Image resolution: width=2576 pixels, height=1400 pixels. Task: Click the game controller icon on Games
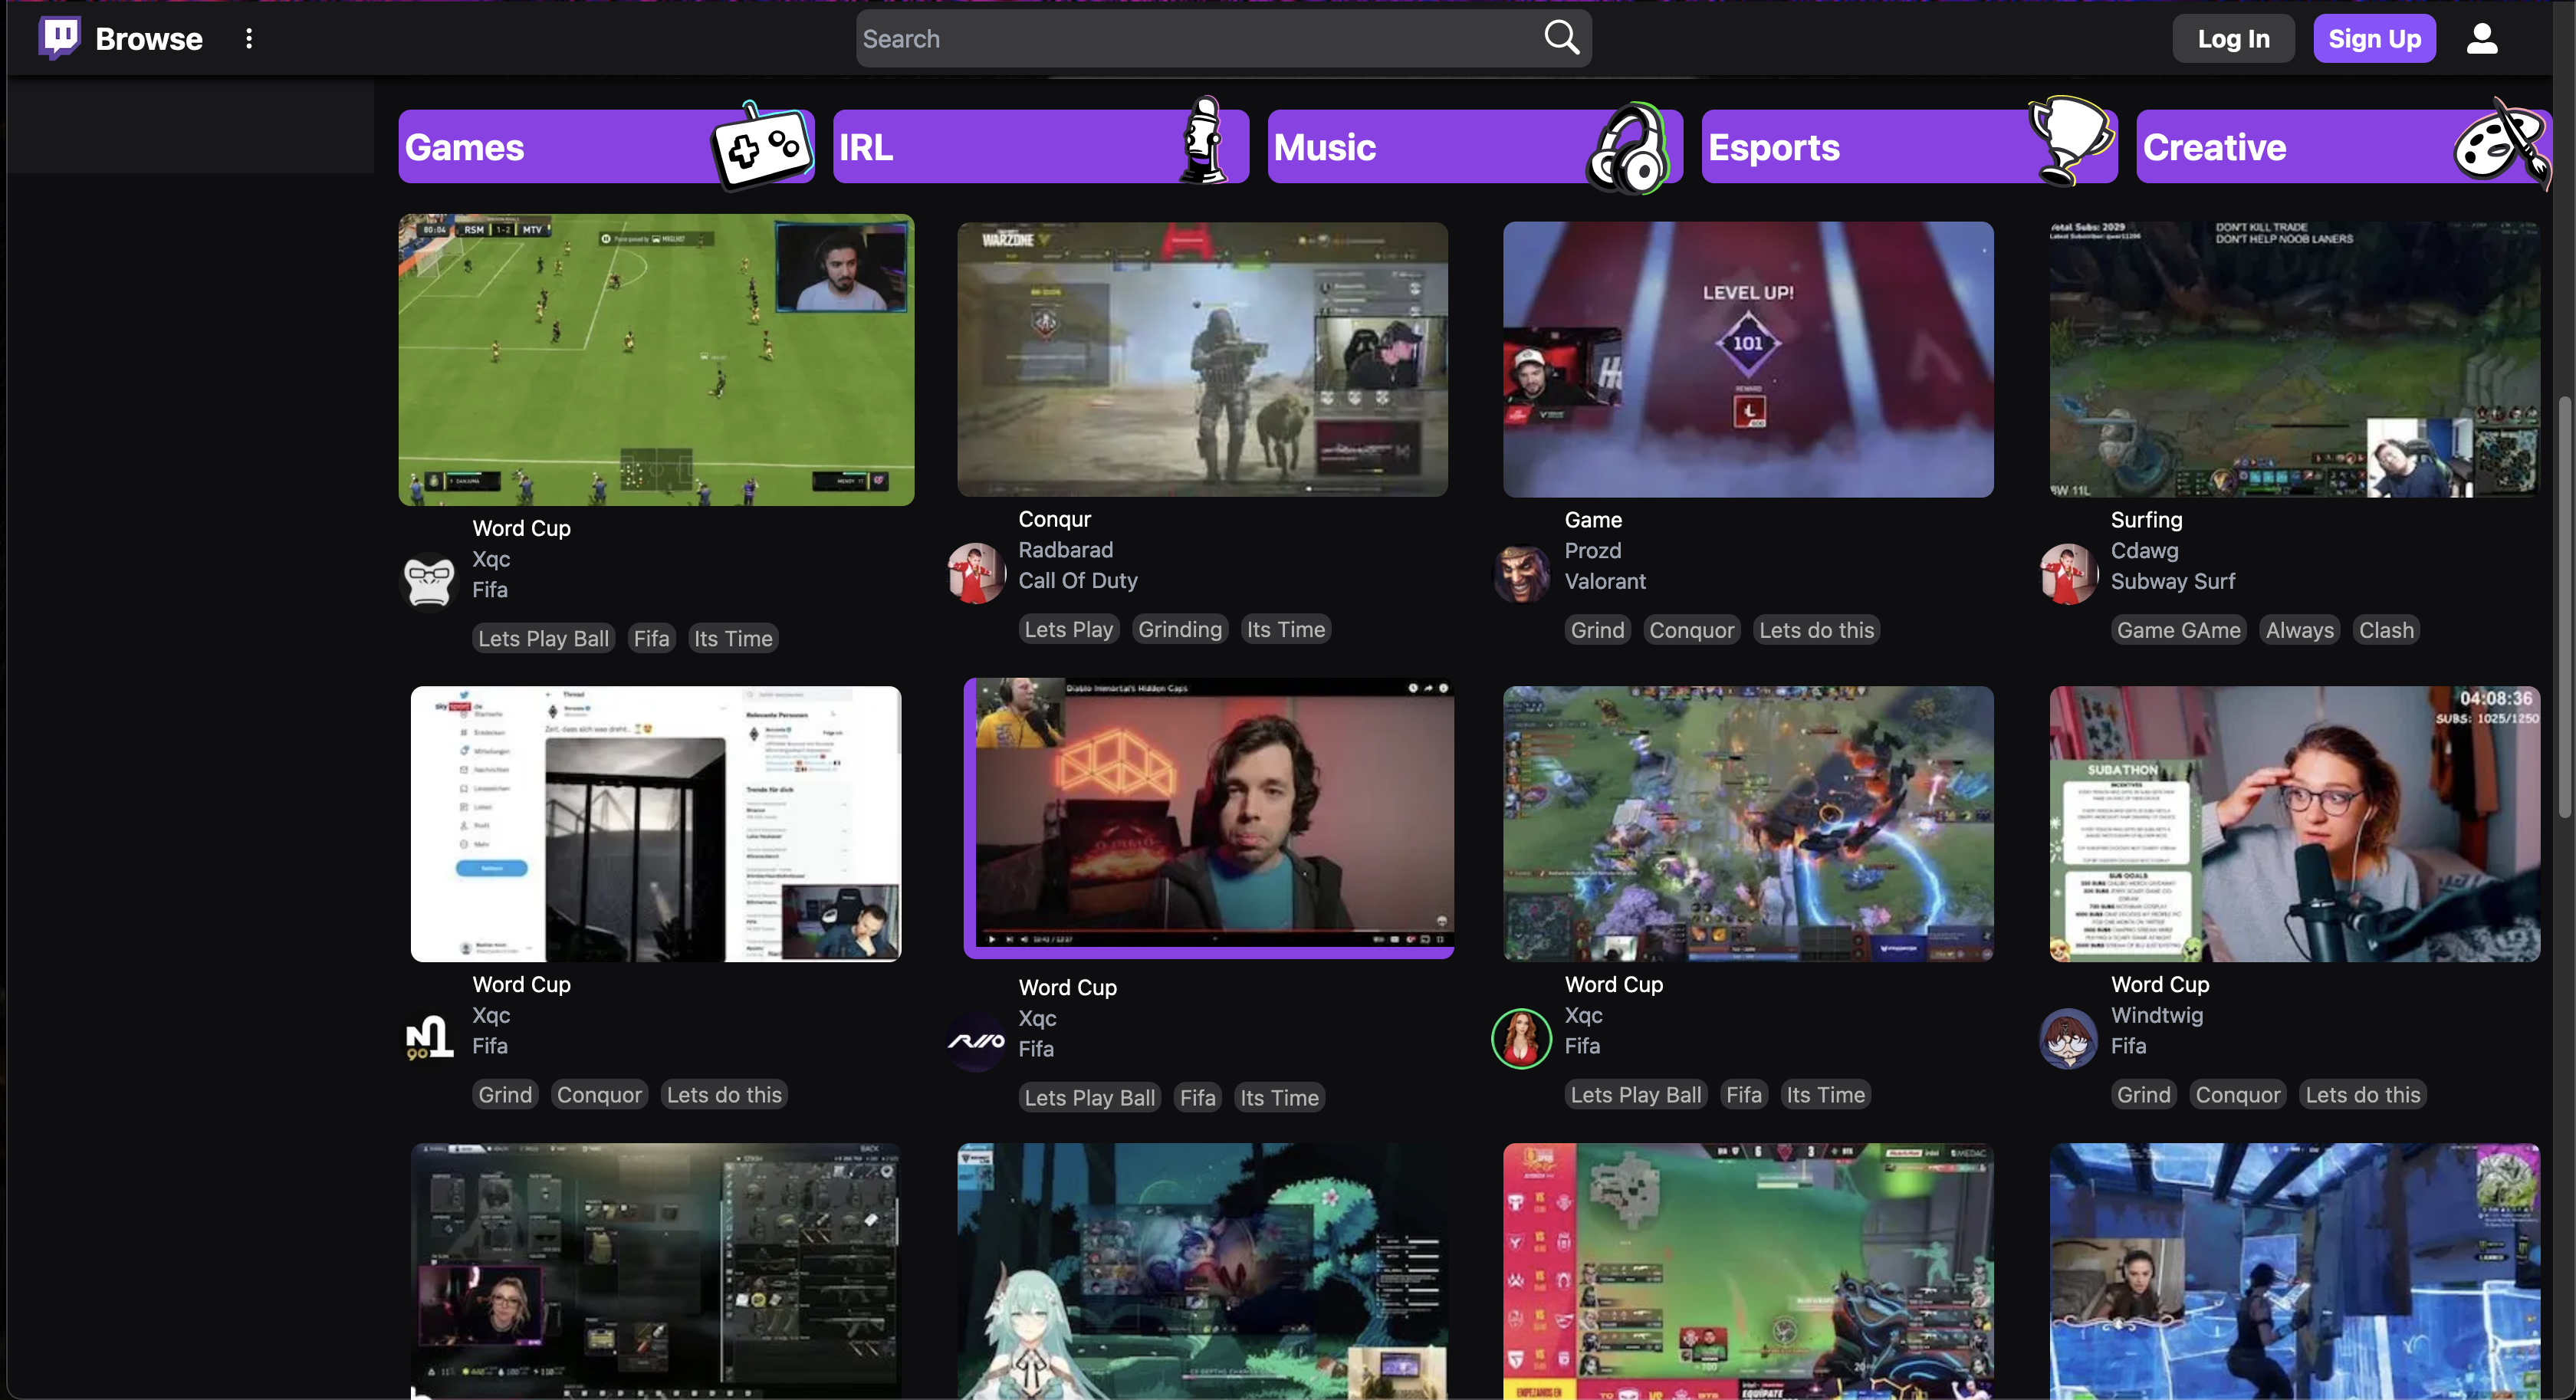tap(761, 147)
